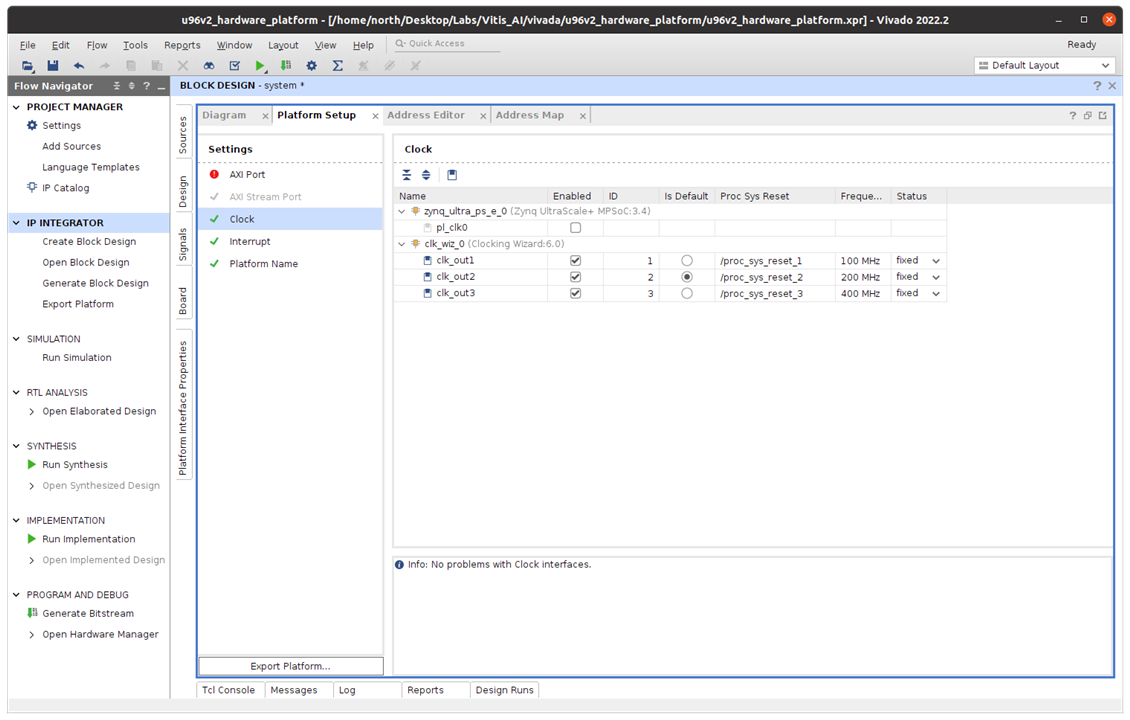The width and height of the screenshot is (1130, 720).
Task: Open the Tcl Console tab
Action: 228,690
